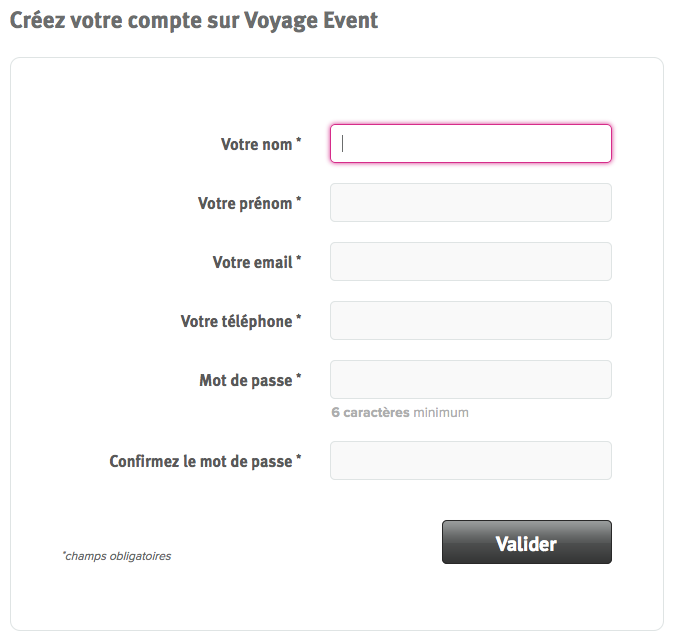Click into the Votre prénom text box

(x=471, y=202)
